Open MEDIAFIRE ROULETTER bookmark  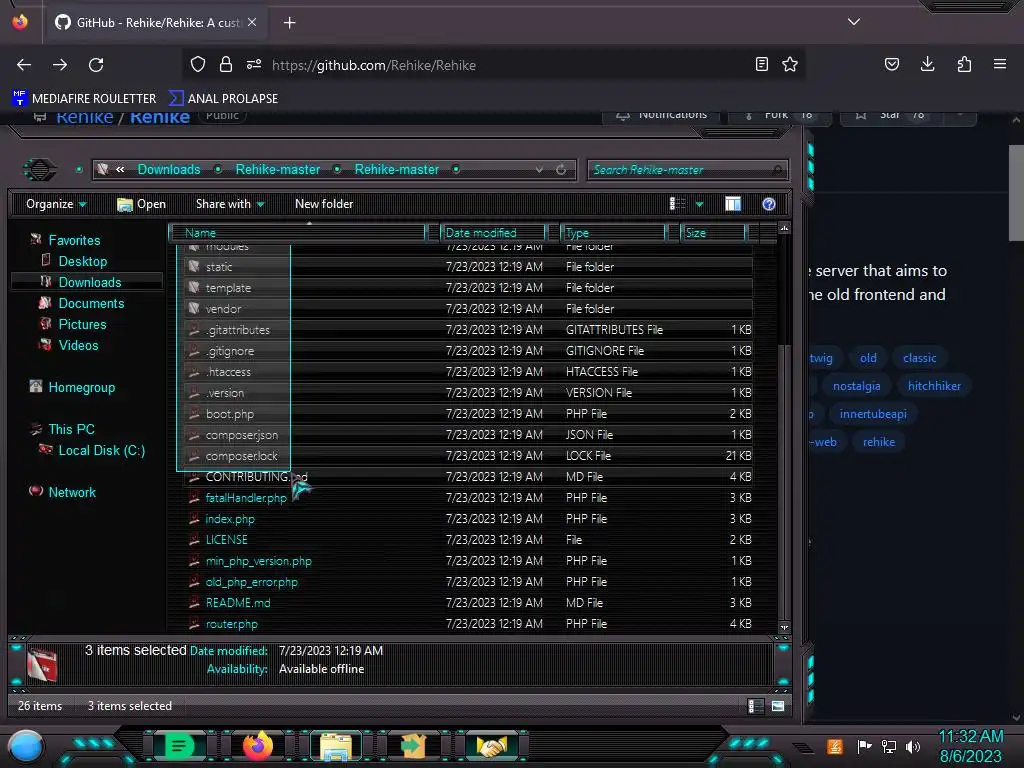pyautogui.click(x=84, y=99)
